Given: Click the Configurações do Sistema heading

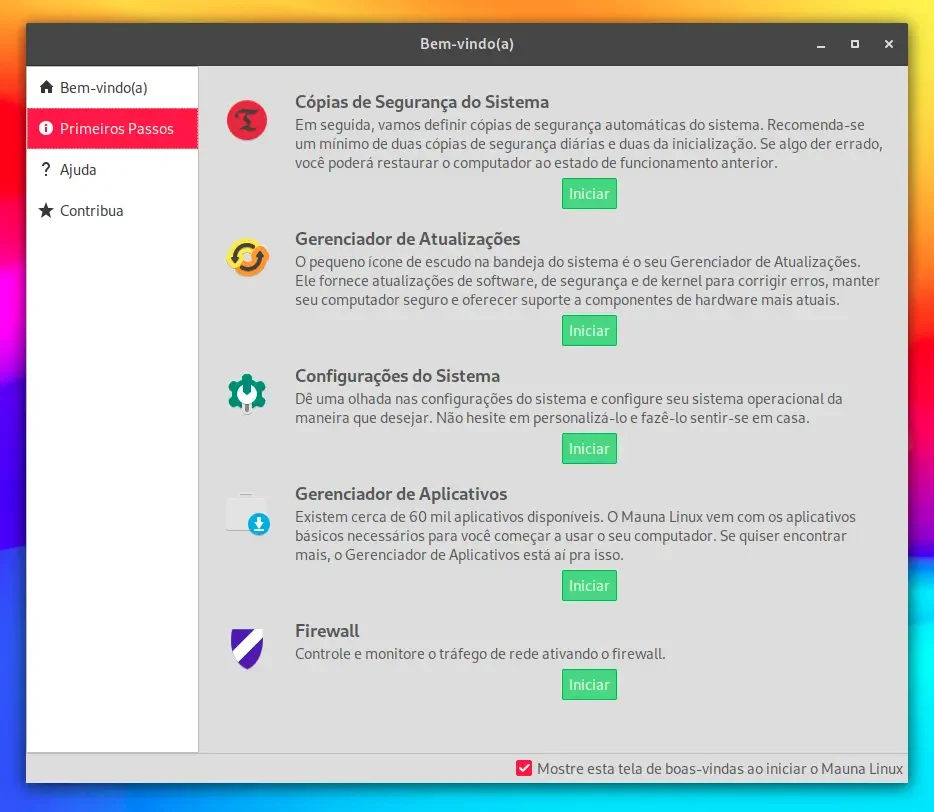Looking at the screenshot, I should coord(397,376).
